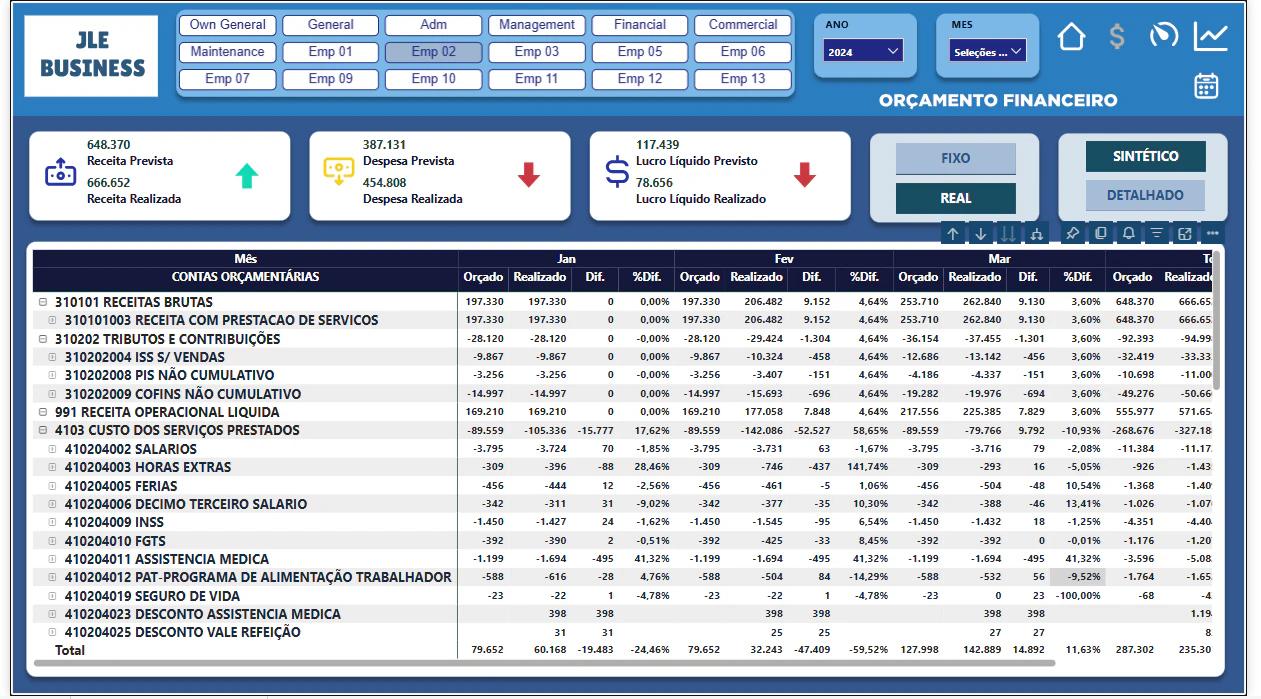
Task: Click the Total row label
Action: pos(71,651)
